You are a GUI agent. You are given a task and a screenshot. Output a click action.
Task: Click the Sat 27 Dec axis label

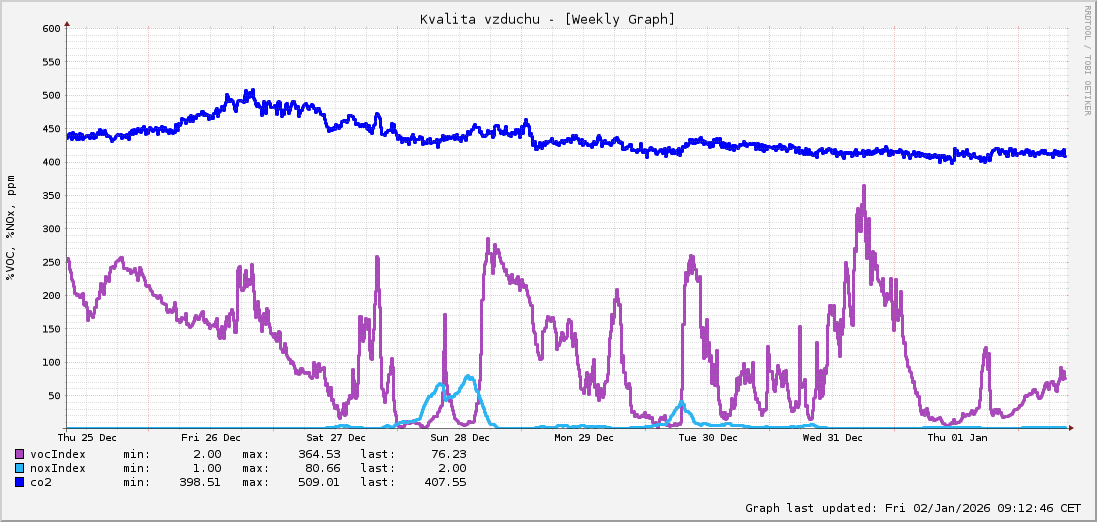click(x=335, y=438)
